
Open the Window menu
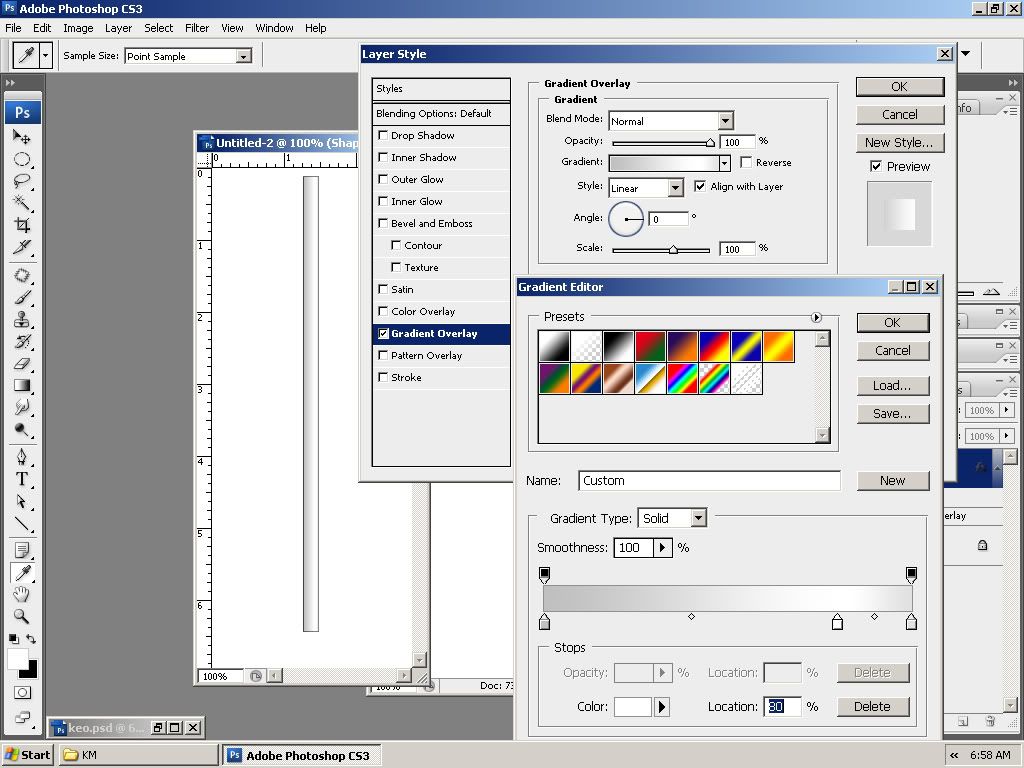pos(274,28)
